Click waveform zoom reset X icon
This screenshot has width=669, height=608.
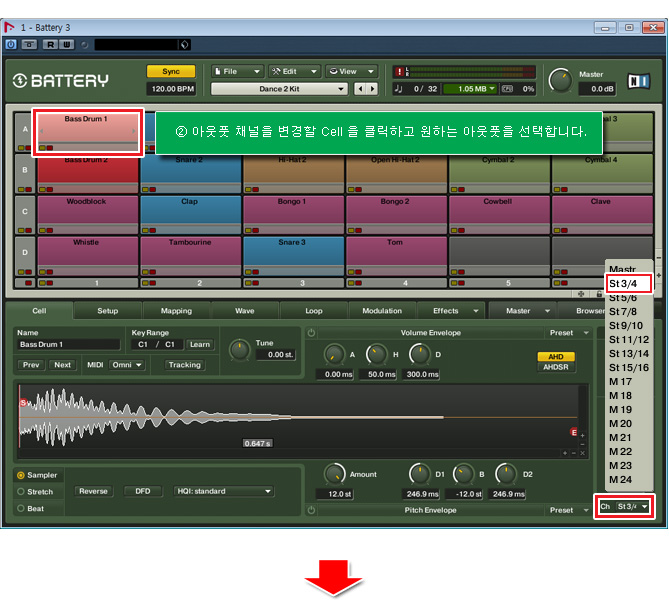pyautogui.click(x=582, y=453)
